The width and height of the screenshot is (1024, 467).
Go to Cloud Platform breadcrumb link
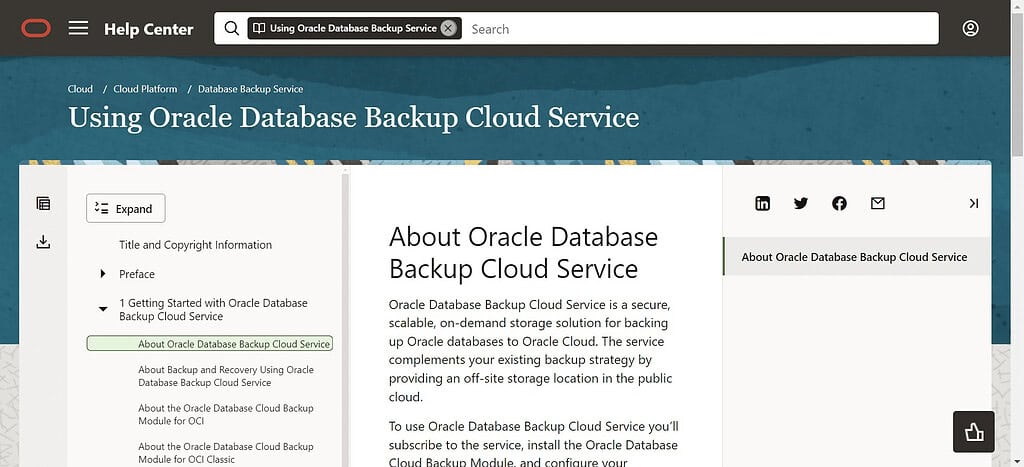(x=145, y=89)
